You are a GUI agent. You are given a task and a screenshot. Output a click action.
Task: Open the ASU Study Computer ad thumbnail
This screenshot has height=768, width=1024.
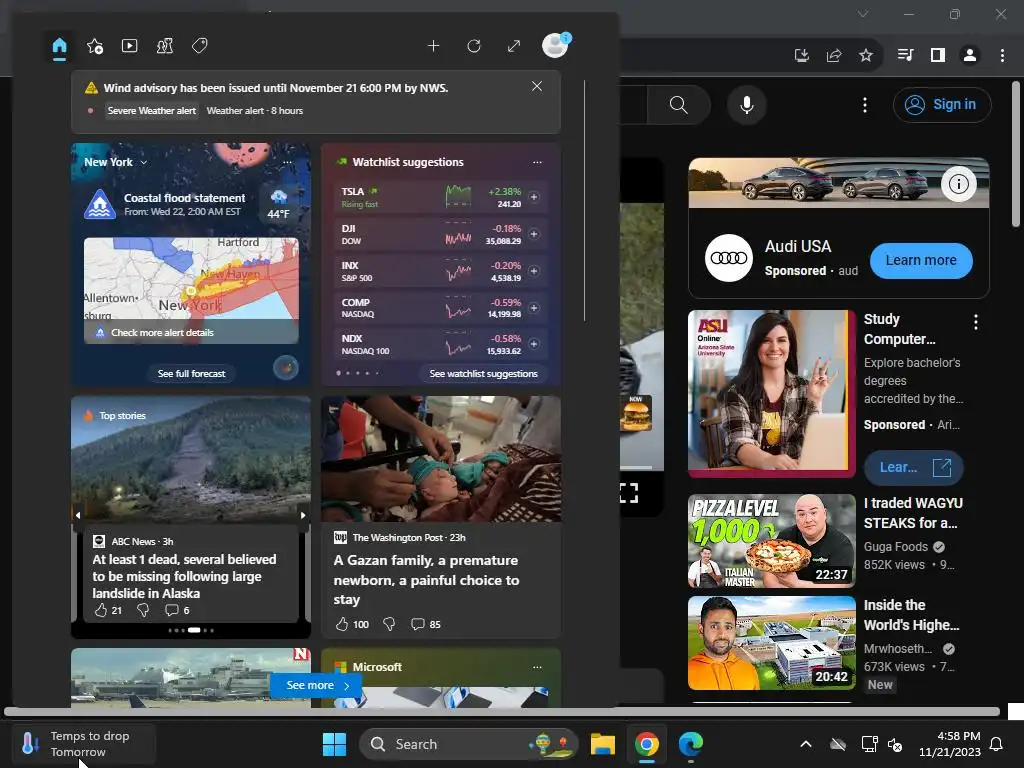pos(771,392)
